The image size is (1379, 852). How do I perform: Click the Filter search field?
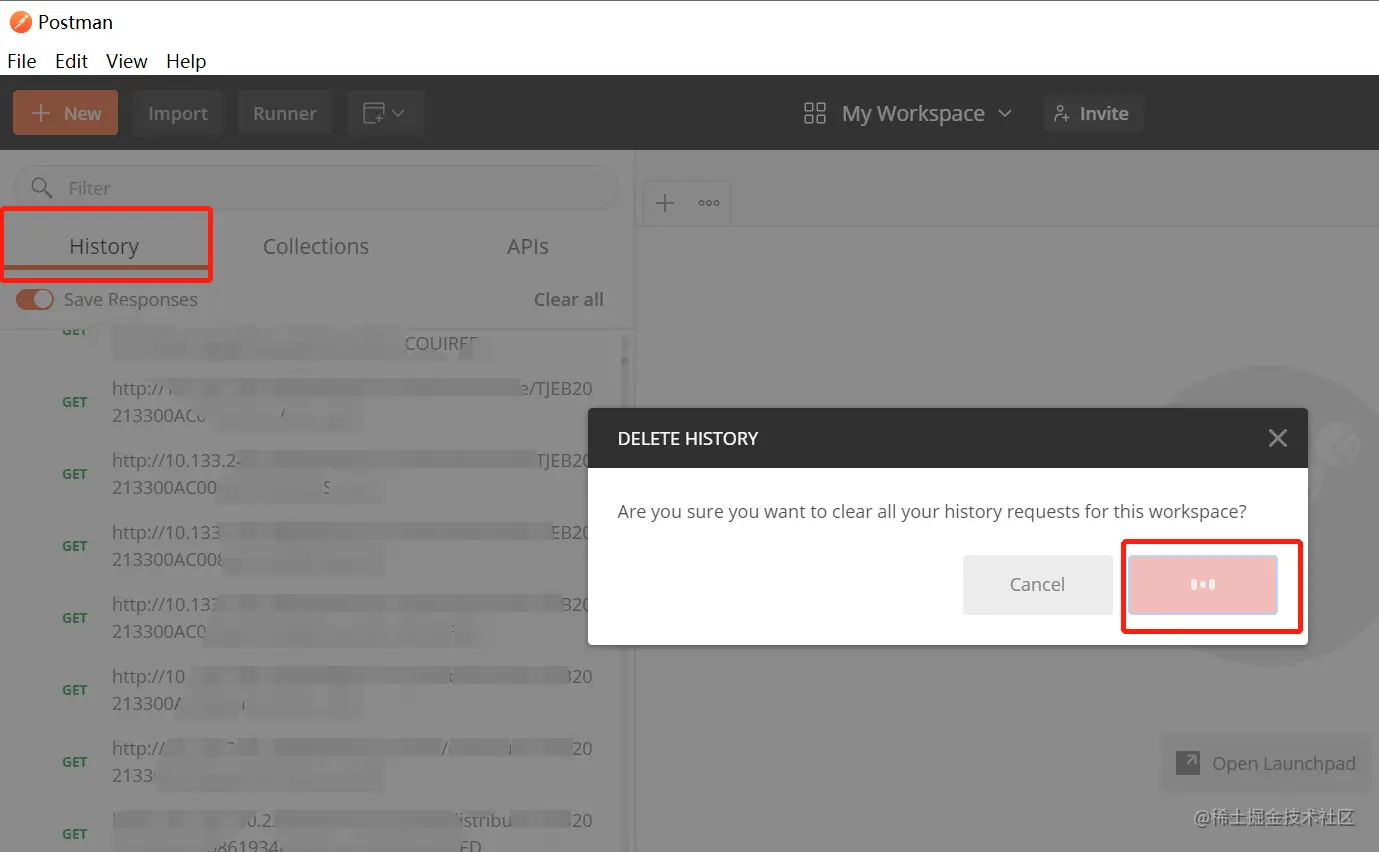pos(316,188)
